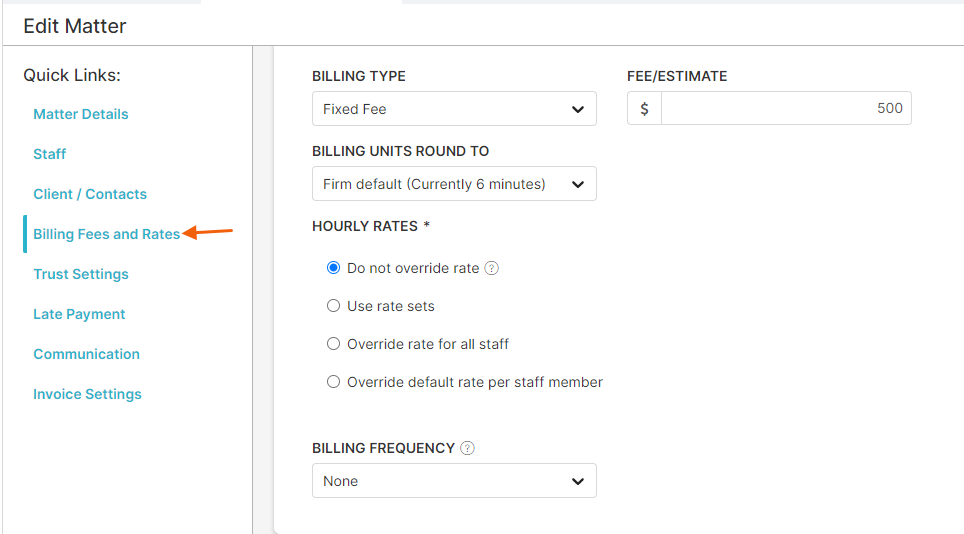Jump to Staff section

tap(49, 154)
